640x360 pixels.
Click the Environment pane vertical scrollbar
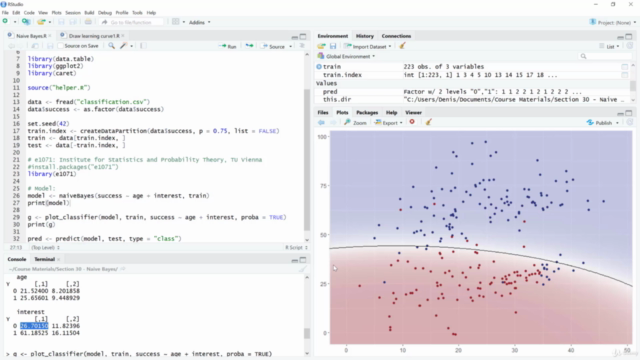pyautogui.click(x=633, y=83)
